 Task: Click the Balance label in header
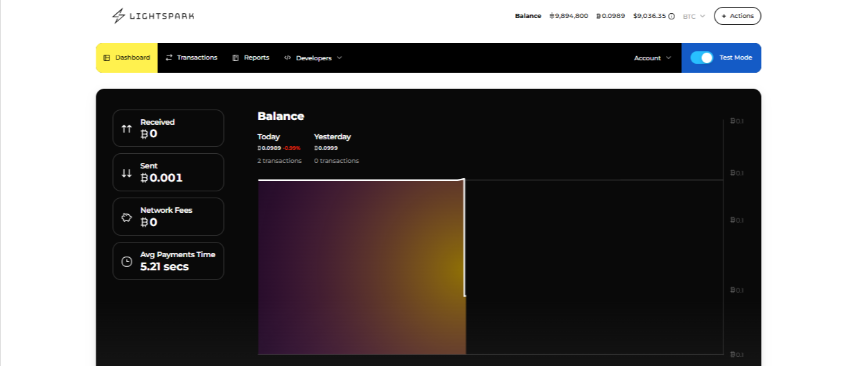528,16
